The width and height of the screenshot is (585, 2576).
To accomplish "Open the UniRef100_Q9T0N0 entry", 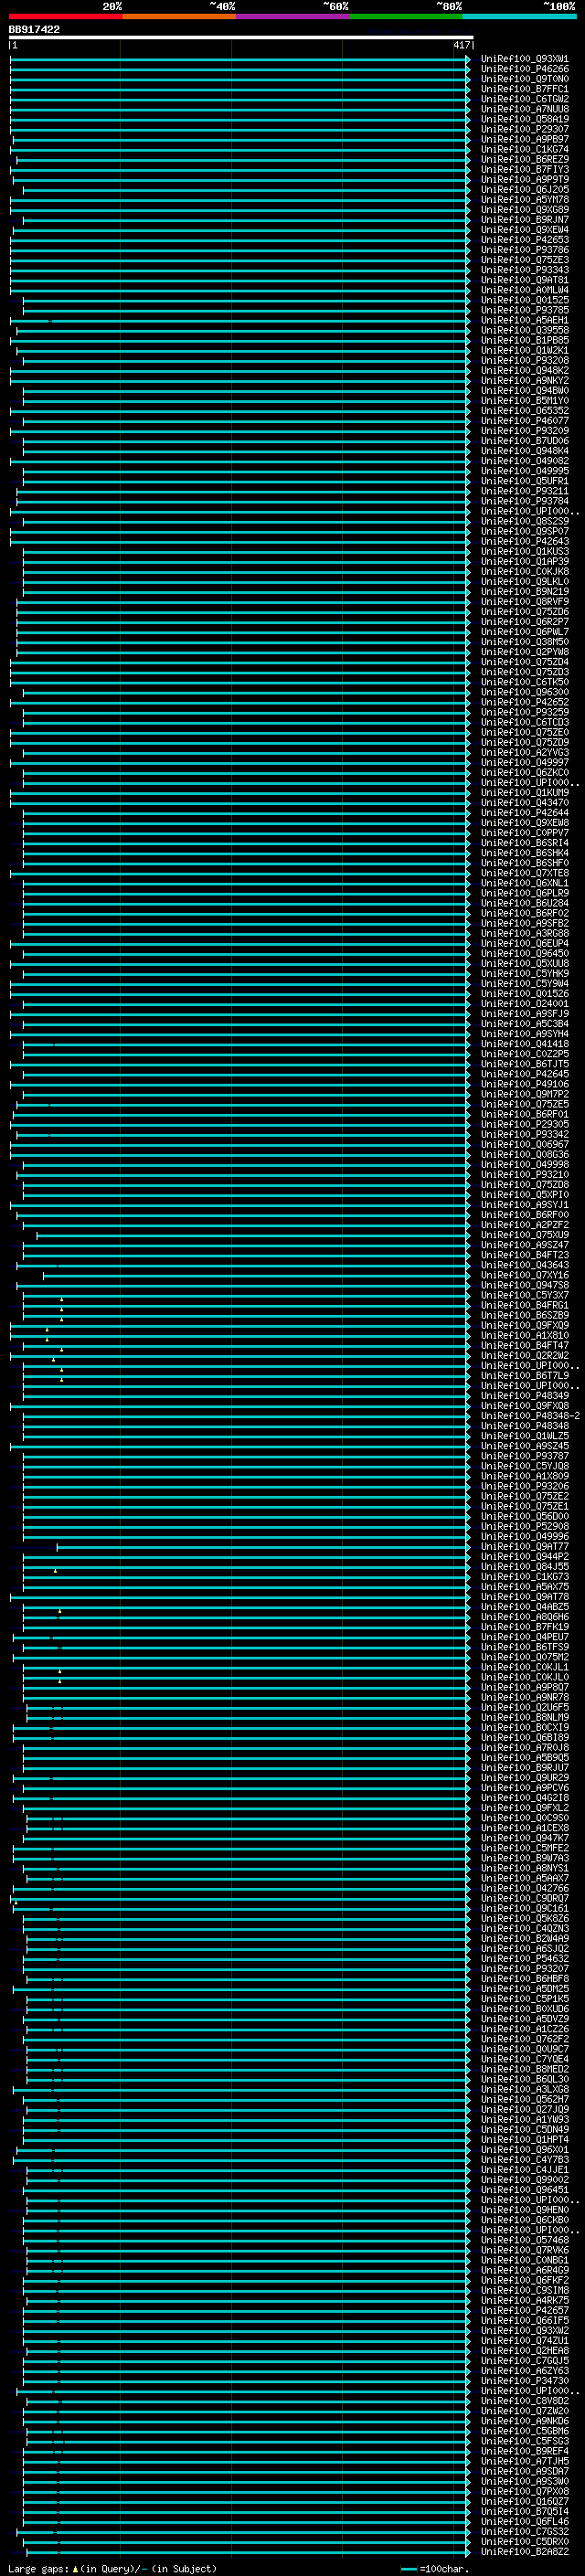I will point(525,79).
